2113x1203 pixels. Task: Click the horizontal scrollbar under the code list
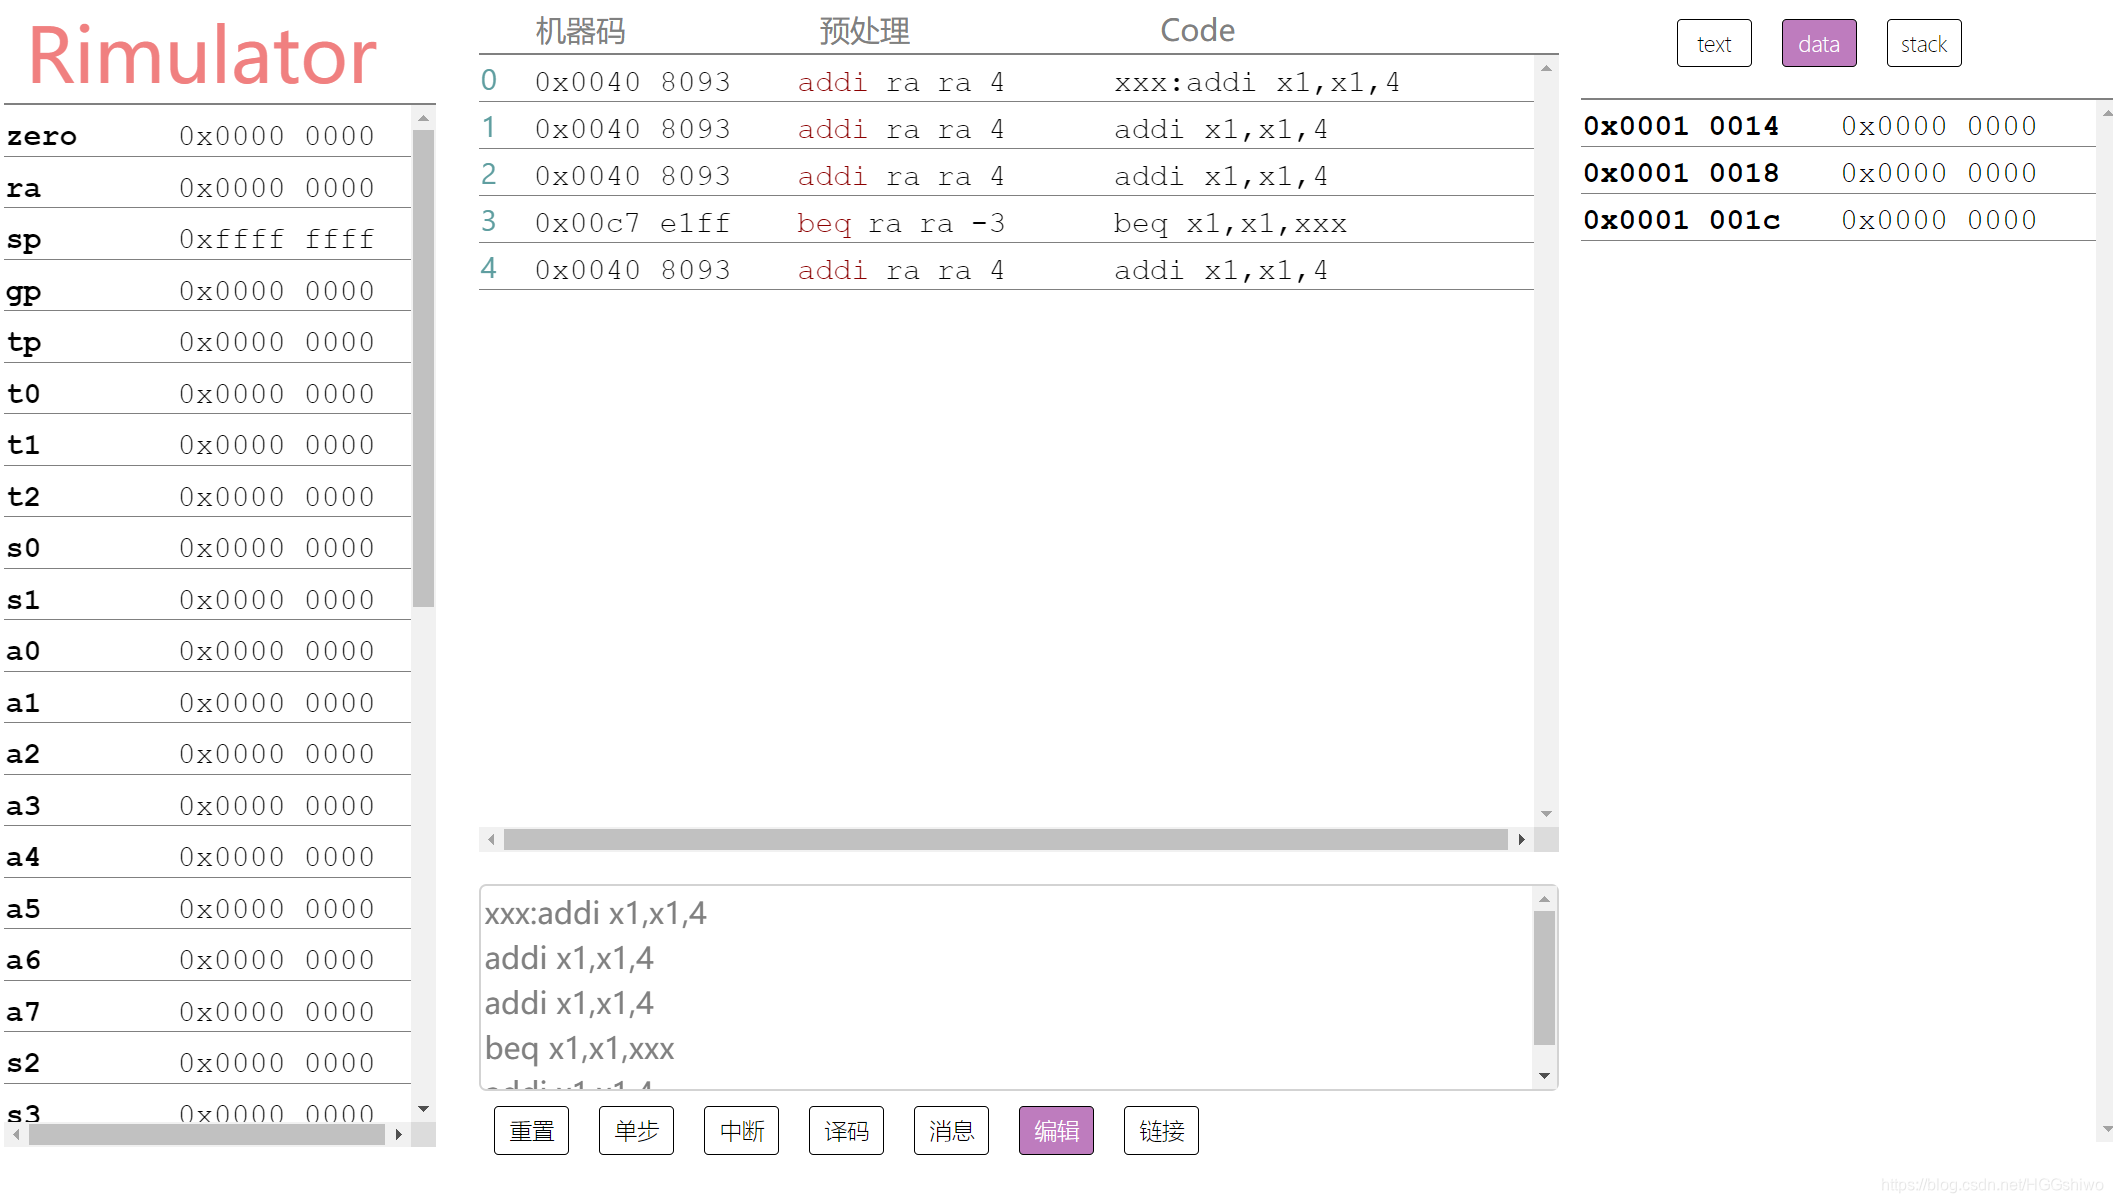pos(1000,839)
